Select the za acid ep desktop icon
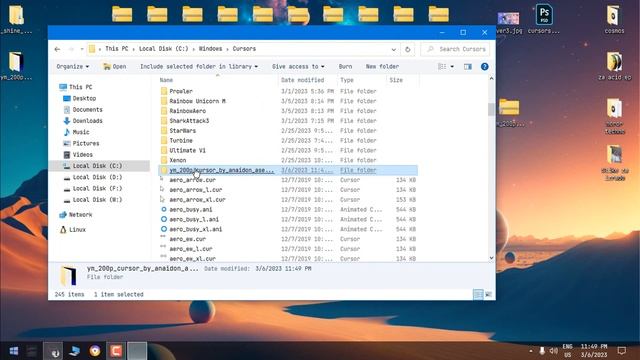The width and height of the screenshot is (640, 360). point(614,66)
